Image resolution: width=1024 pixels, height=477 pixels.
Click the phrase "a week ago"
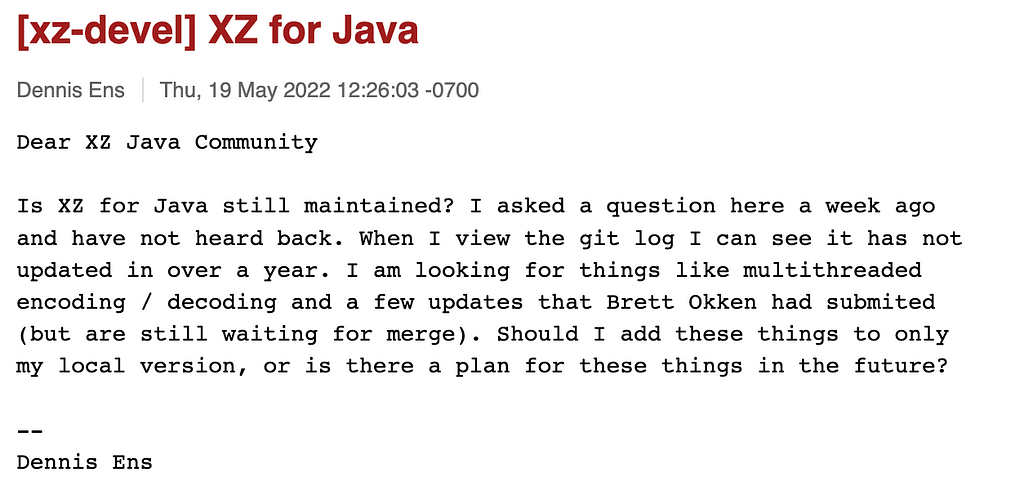click(x=867, y=206)
